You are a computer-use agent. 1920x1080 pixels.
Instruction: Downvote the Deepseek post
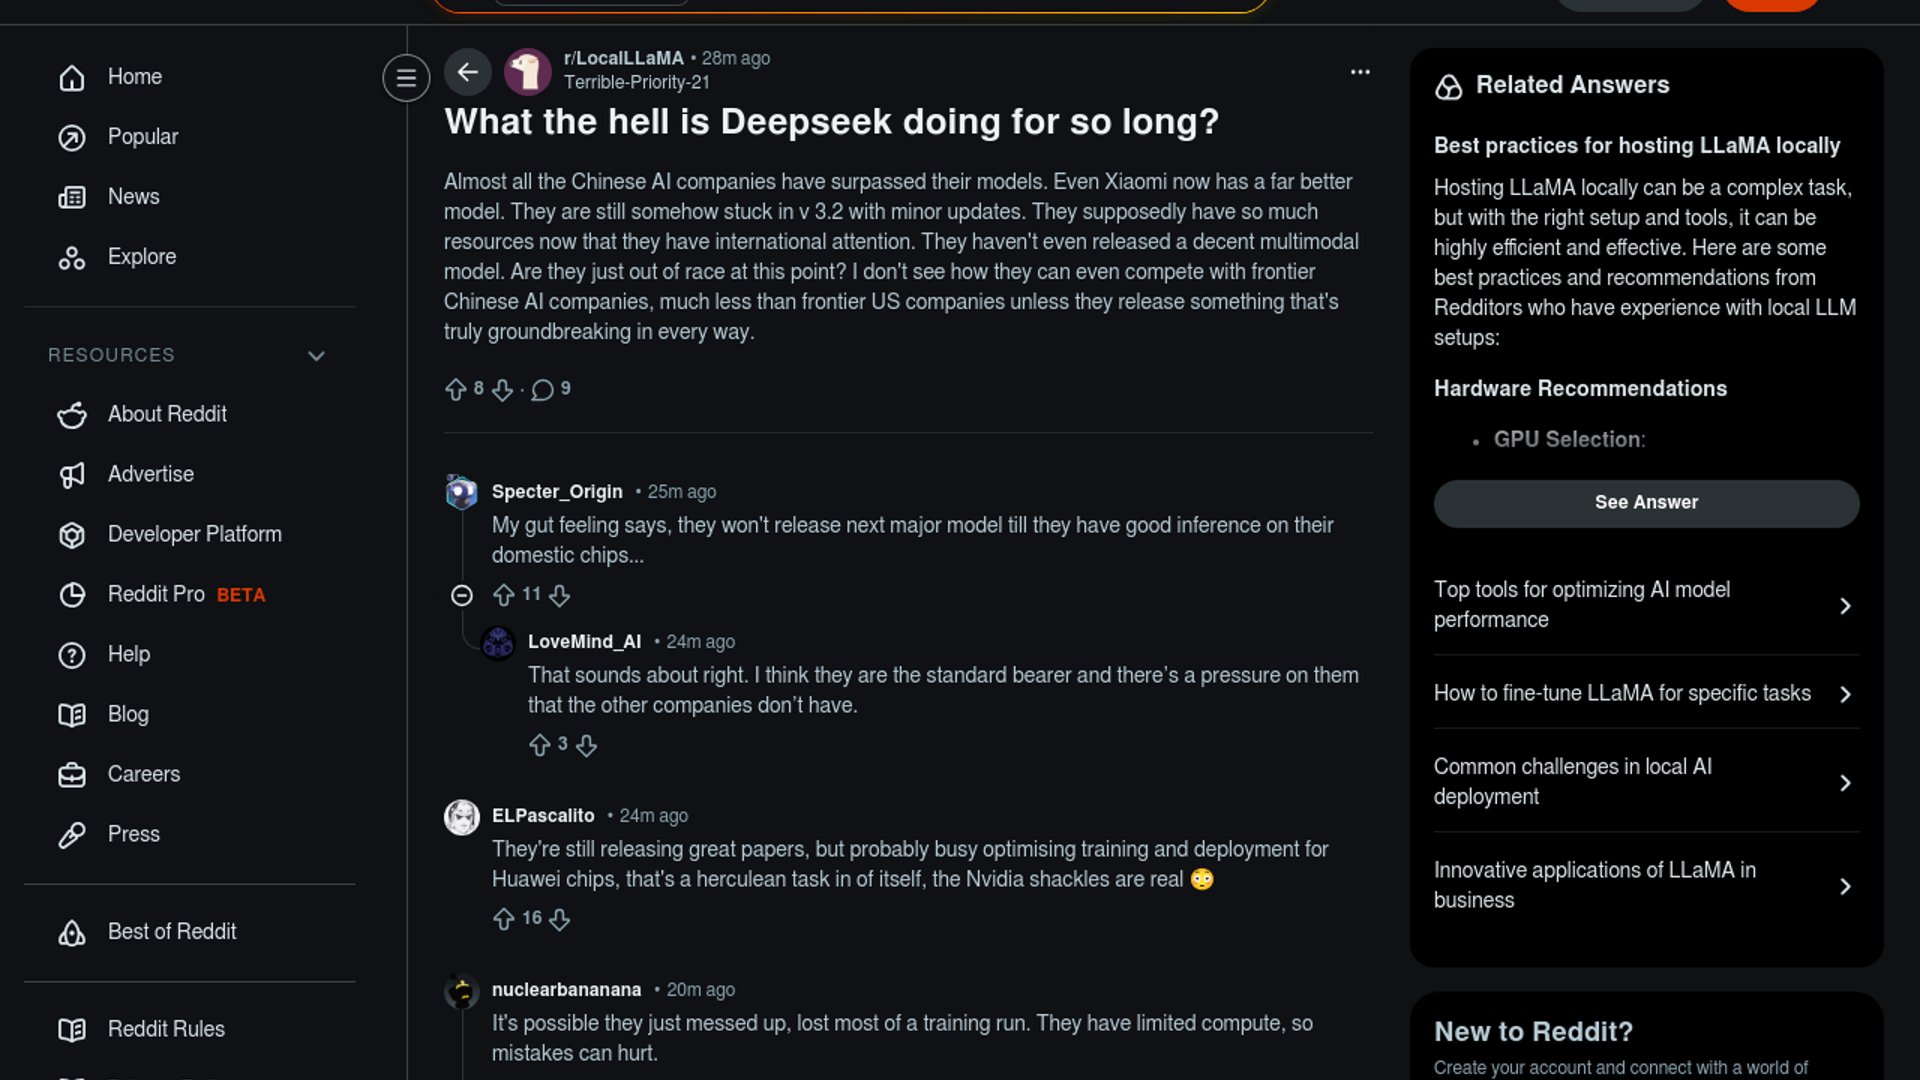coord(503,390)
